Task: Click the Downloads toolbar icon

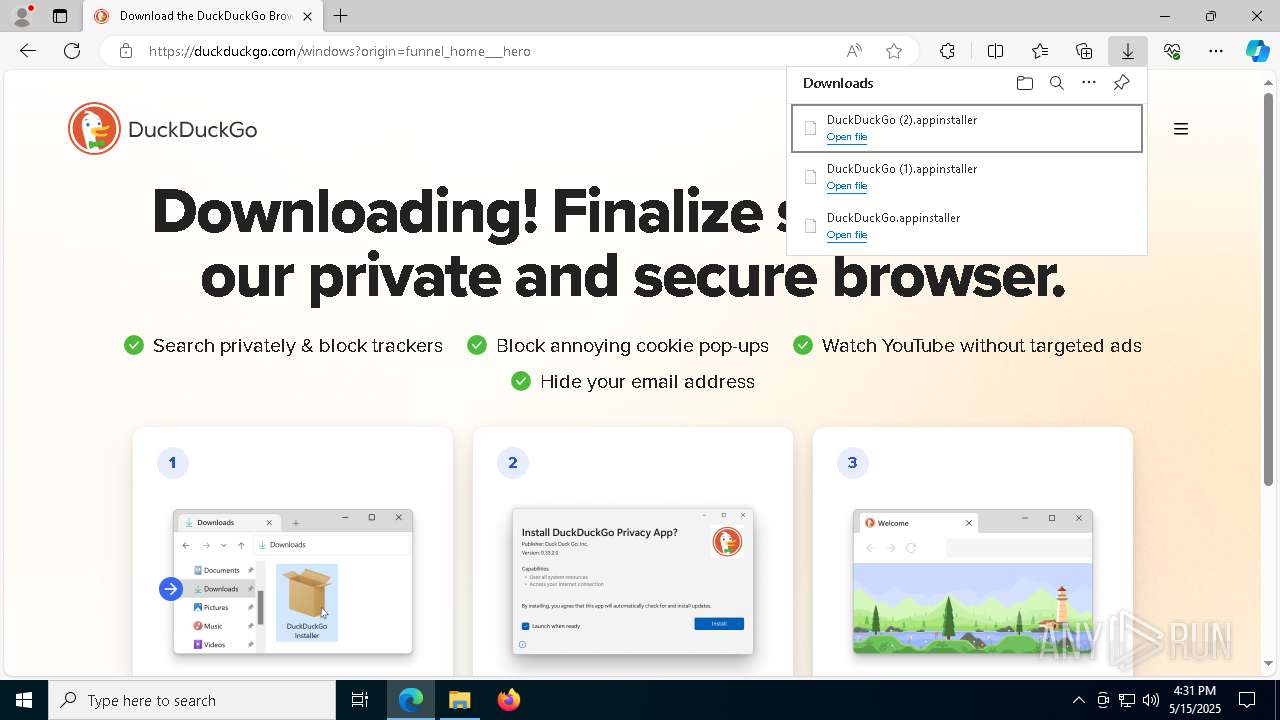Action: coord(1128,51)
